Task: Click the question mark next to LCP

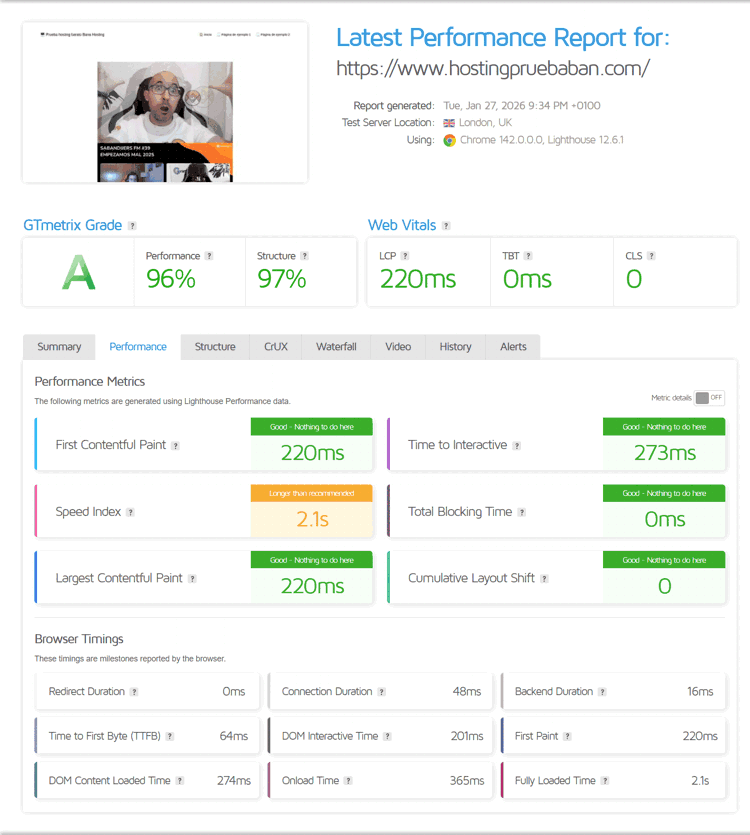Action: 405,256
